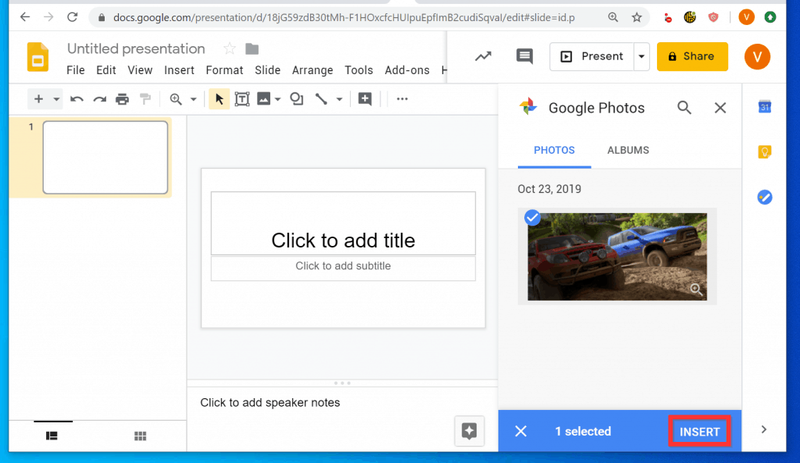This screenshot has width=800, height=463.
Task: Open the Tools menu
Action: 359,70
